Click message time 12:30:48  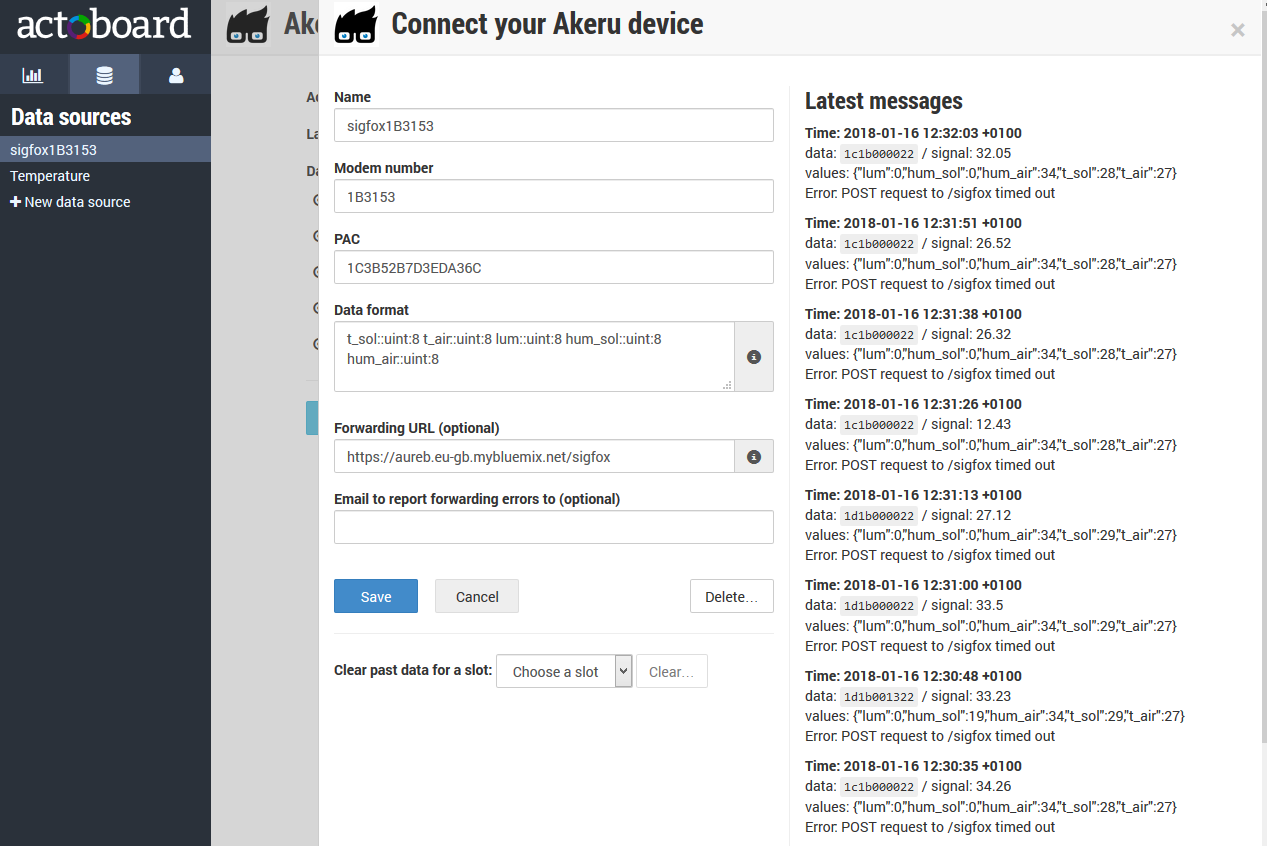[913, 676]
